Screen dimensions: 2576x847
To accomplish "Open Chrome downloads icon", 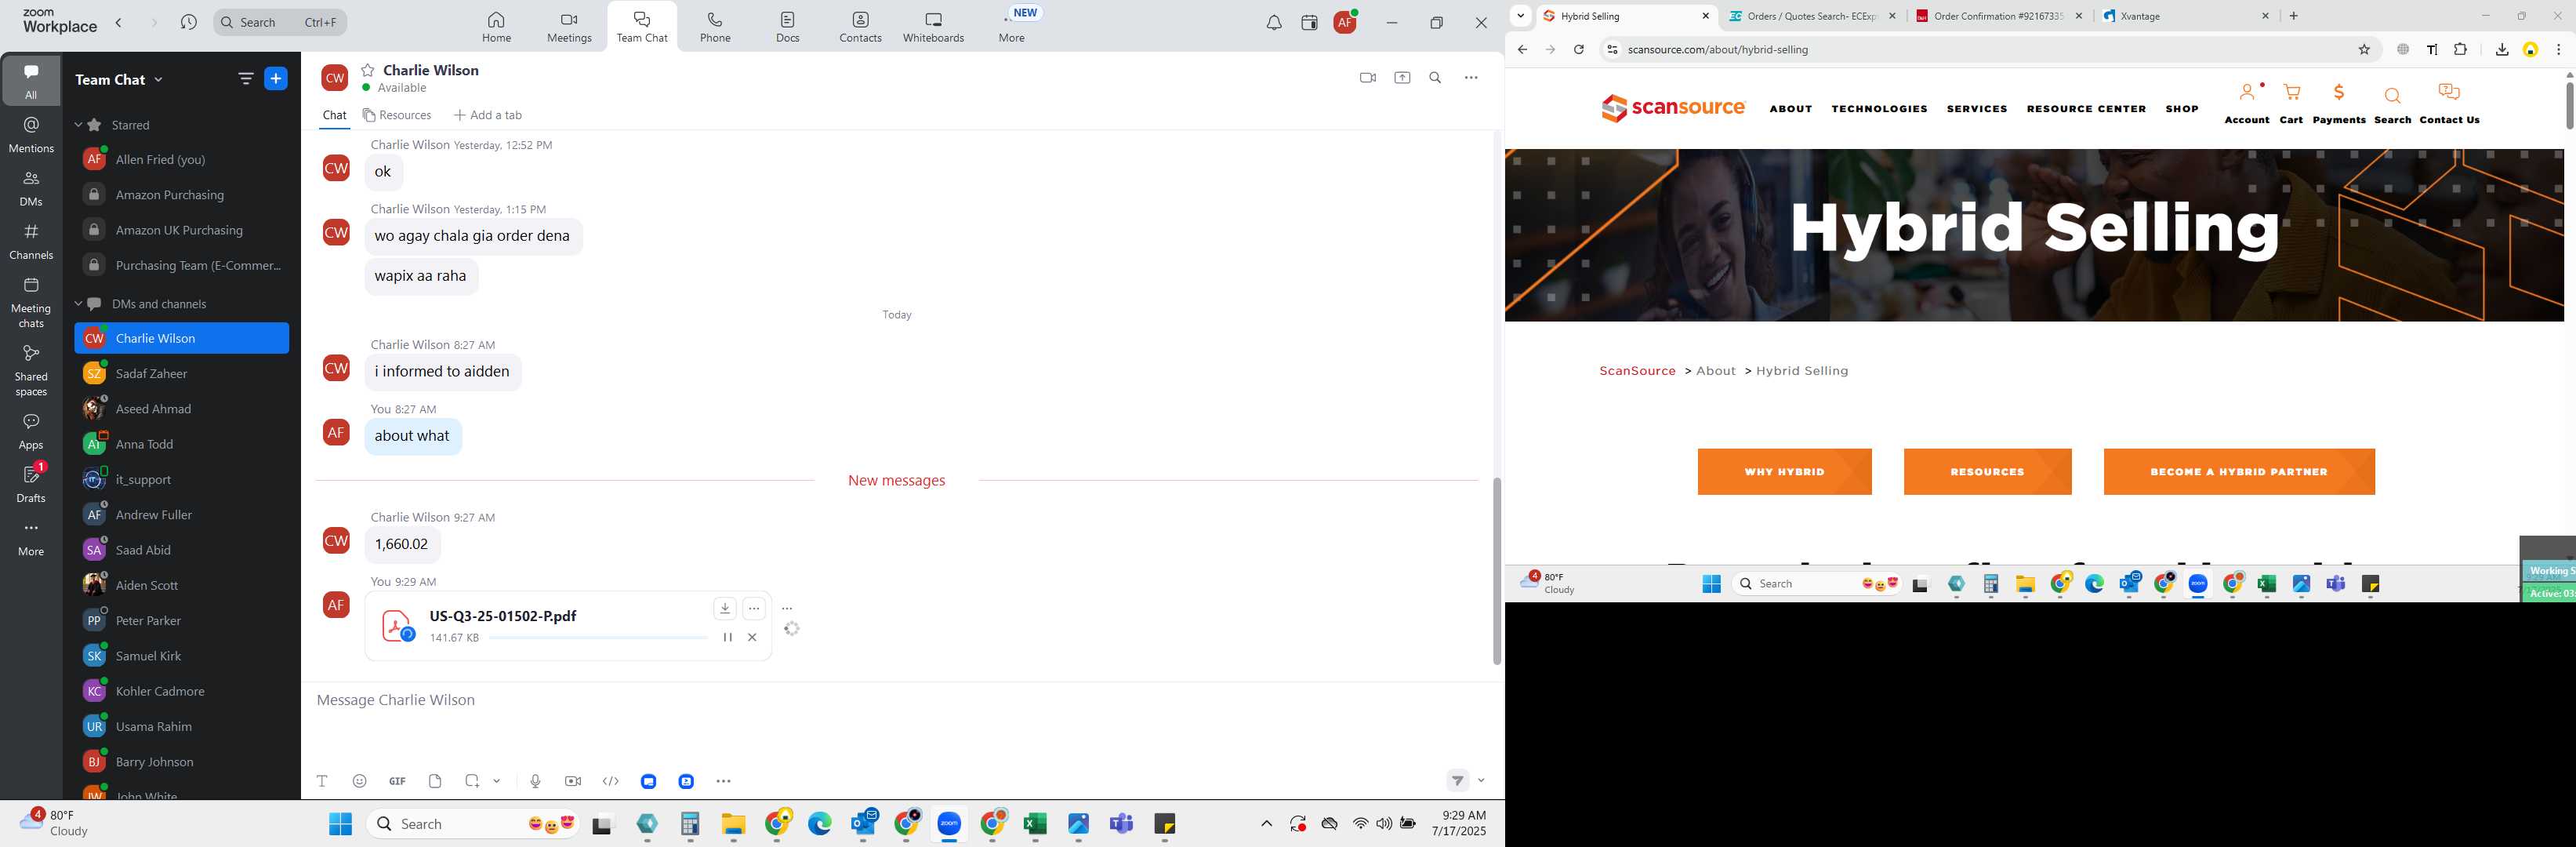I will pyautogui.click(x=2502, y=49).
